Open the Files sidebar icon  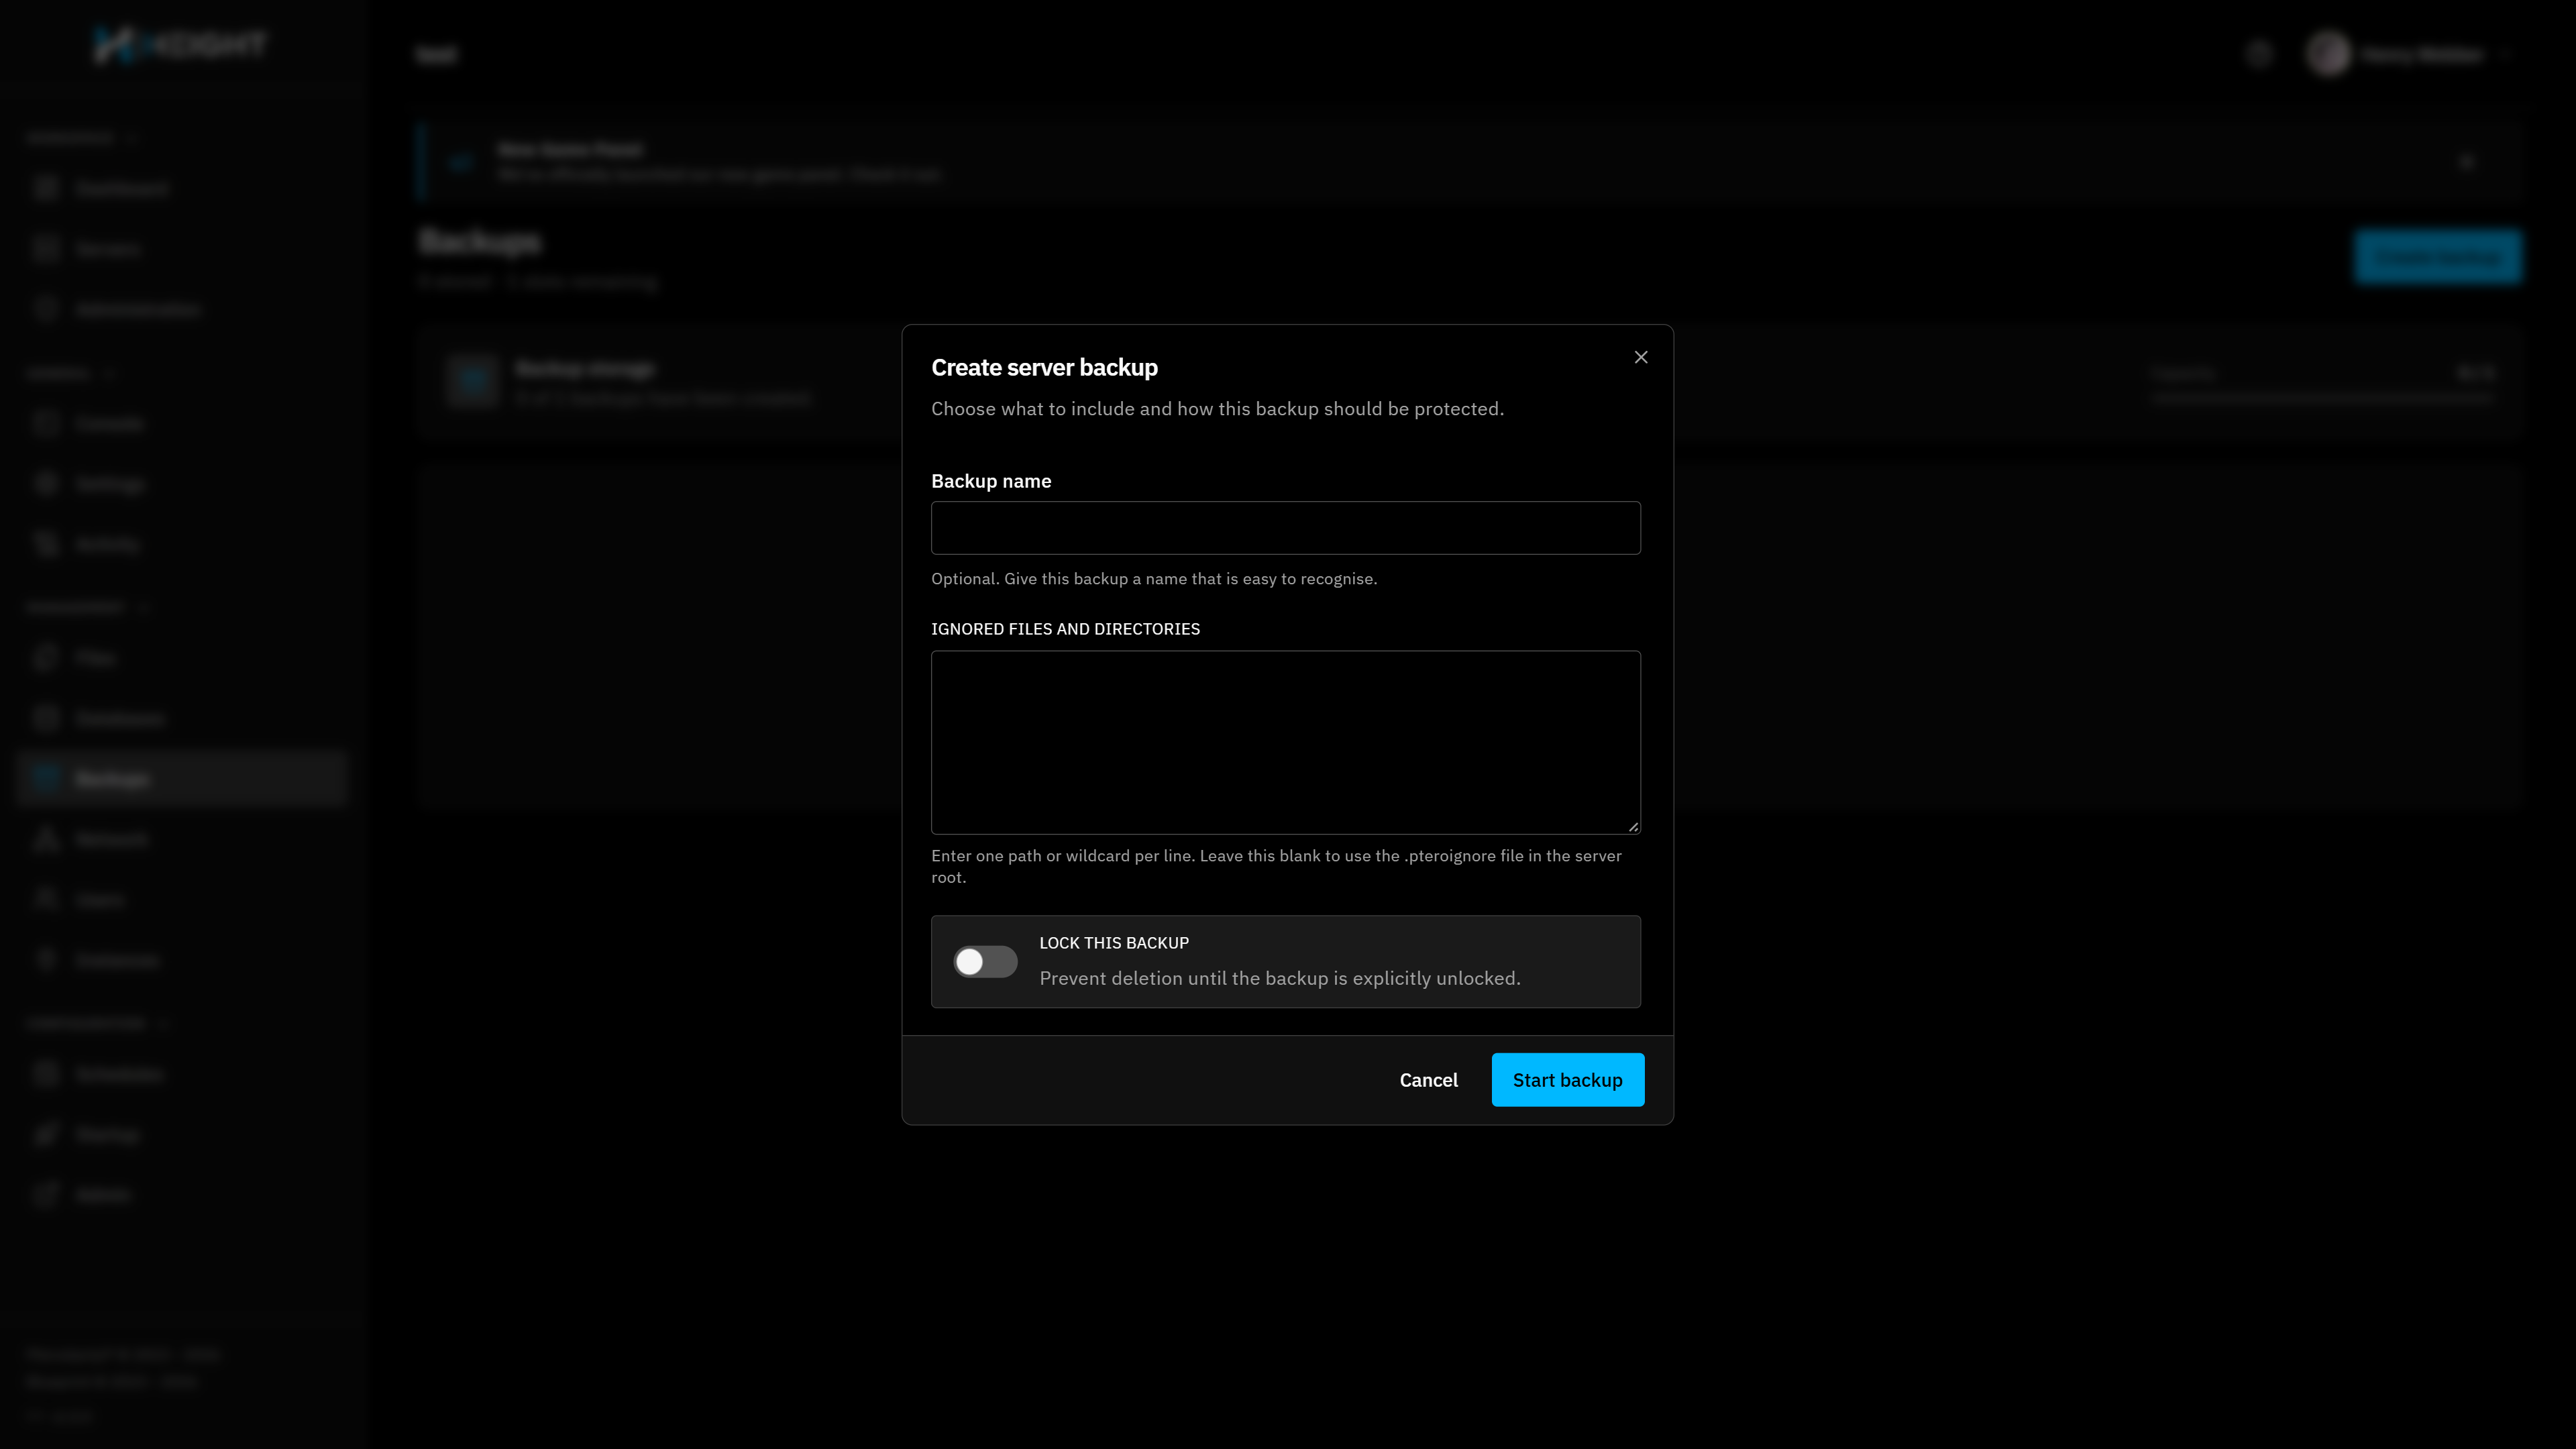tap(46, 658)
